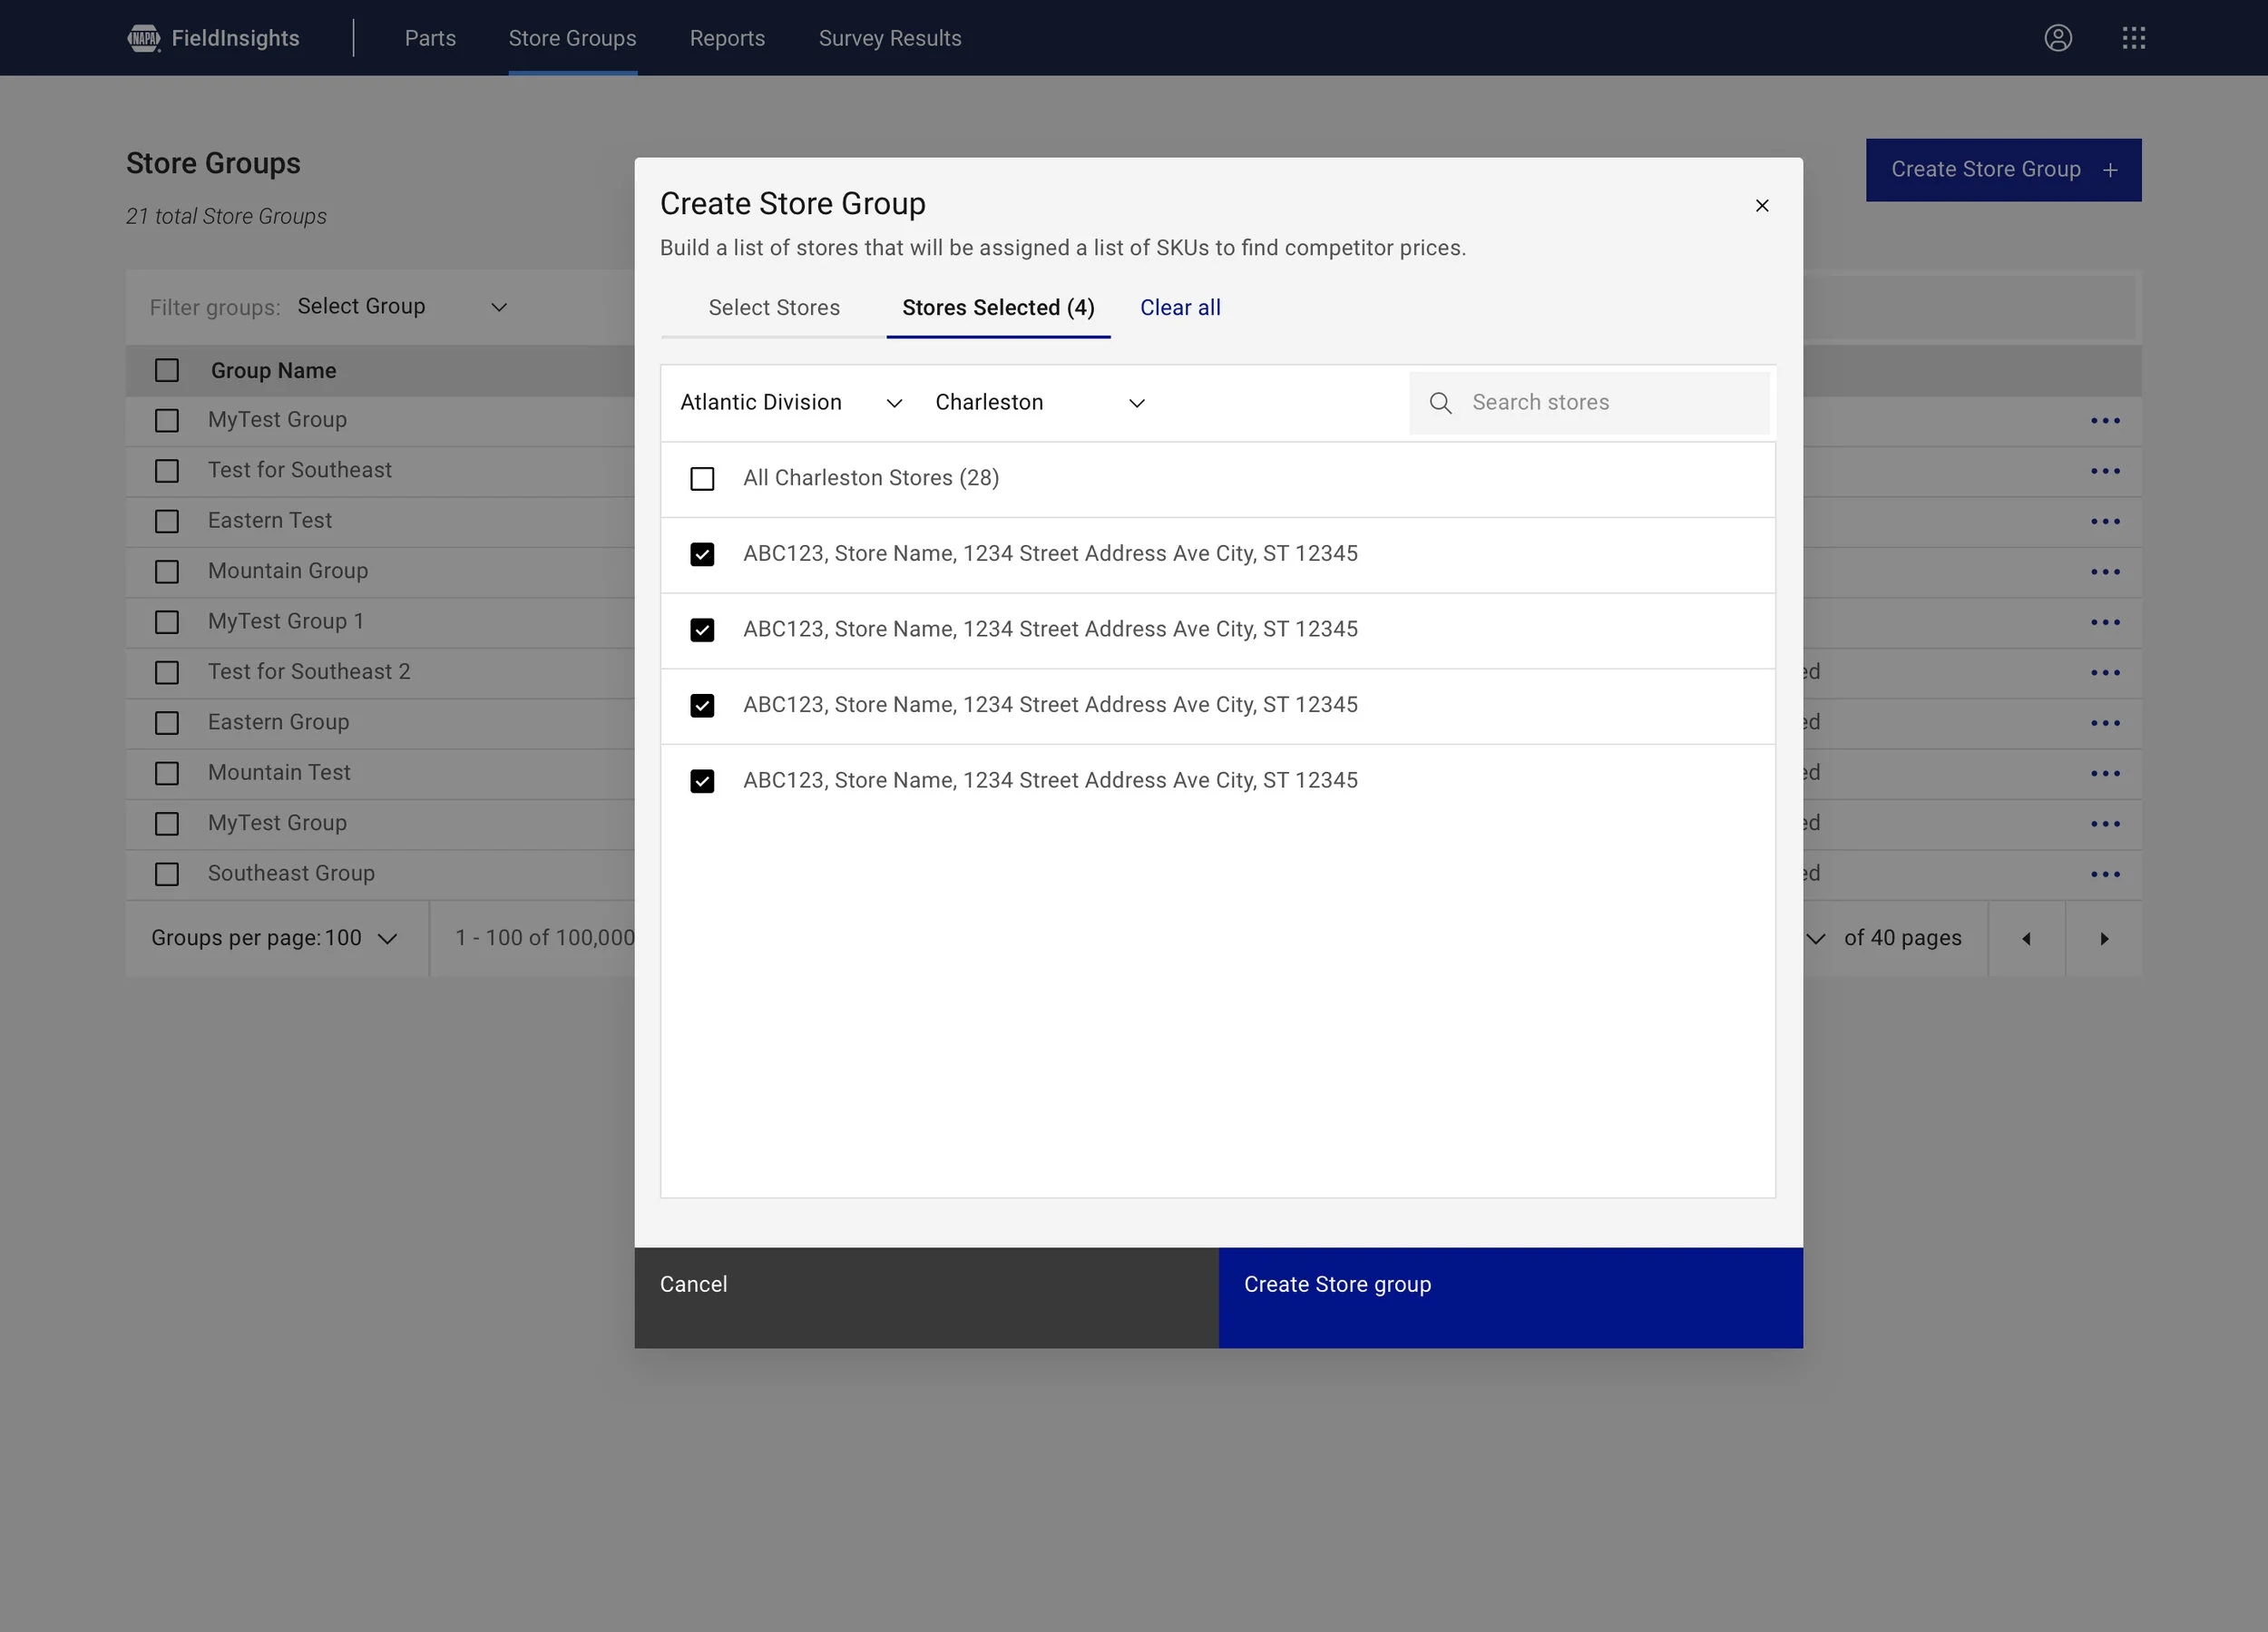The height and width of the screenshot is (1632, 2268).
Task: Close the Create Store Group dialog
Action: click(x=1762, y=206)
